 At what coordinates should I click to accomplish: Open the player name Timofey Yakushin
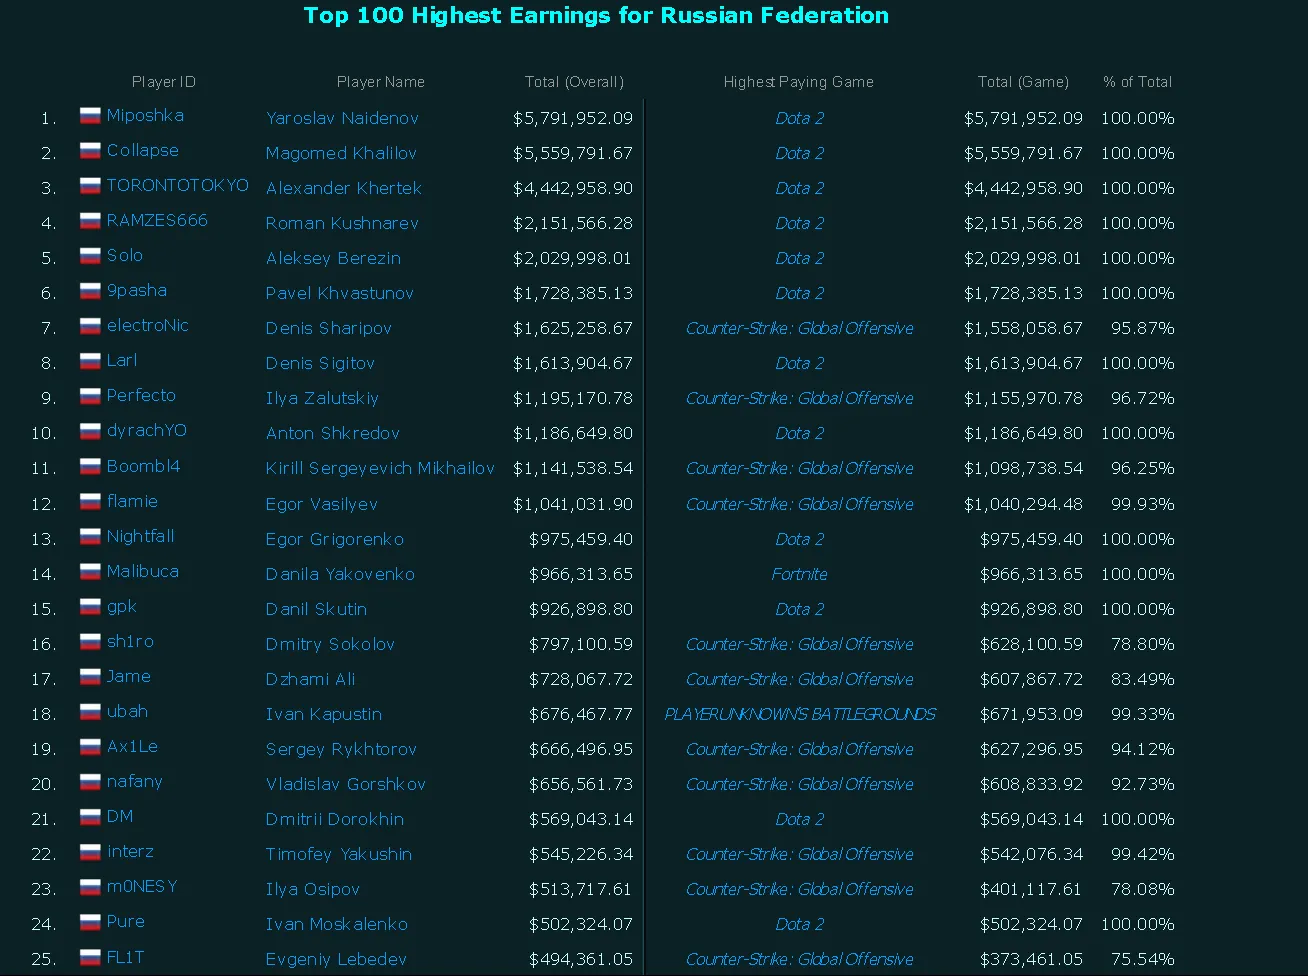point(339,855)
